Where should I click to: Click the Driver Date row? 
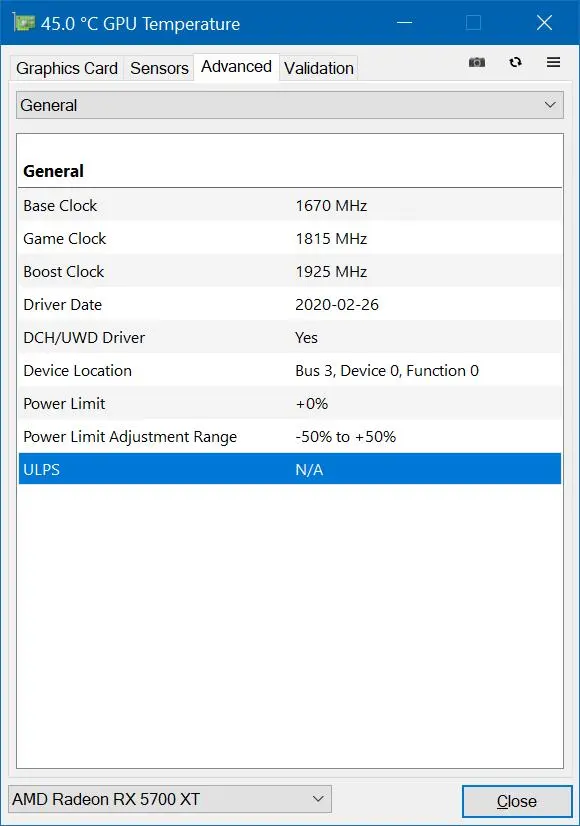[290, 304]
